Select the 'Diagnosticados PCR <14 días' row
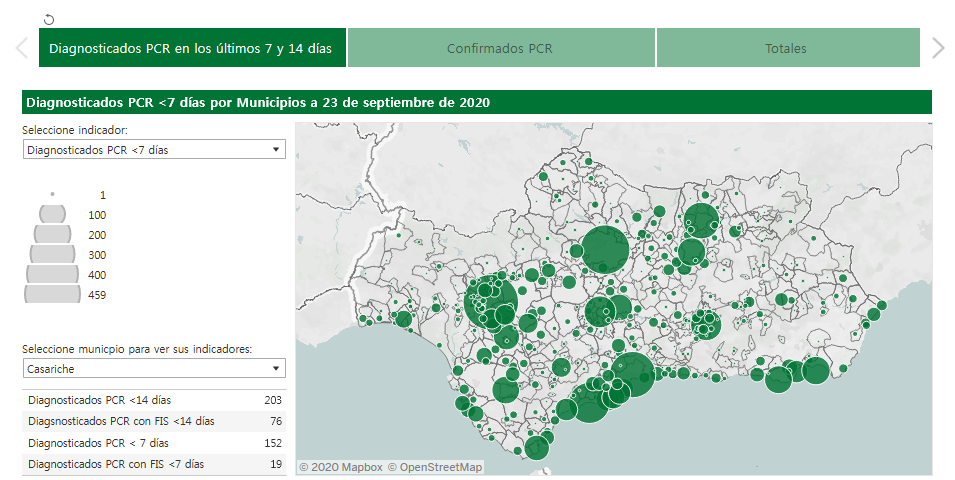 (154, 400)
